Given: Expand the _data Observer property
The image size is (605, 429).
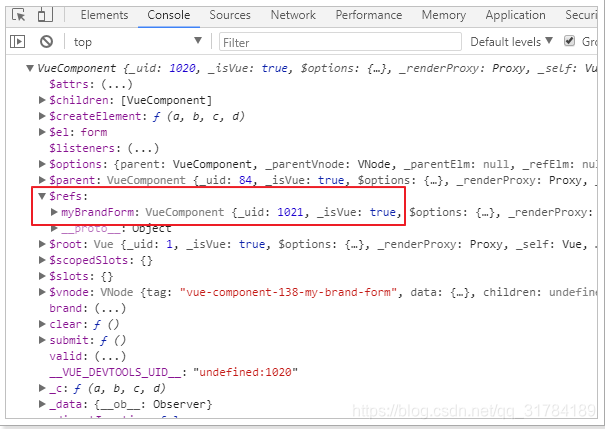Looking at the screenshot, I should (42, 404).
